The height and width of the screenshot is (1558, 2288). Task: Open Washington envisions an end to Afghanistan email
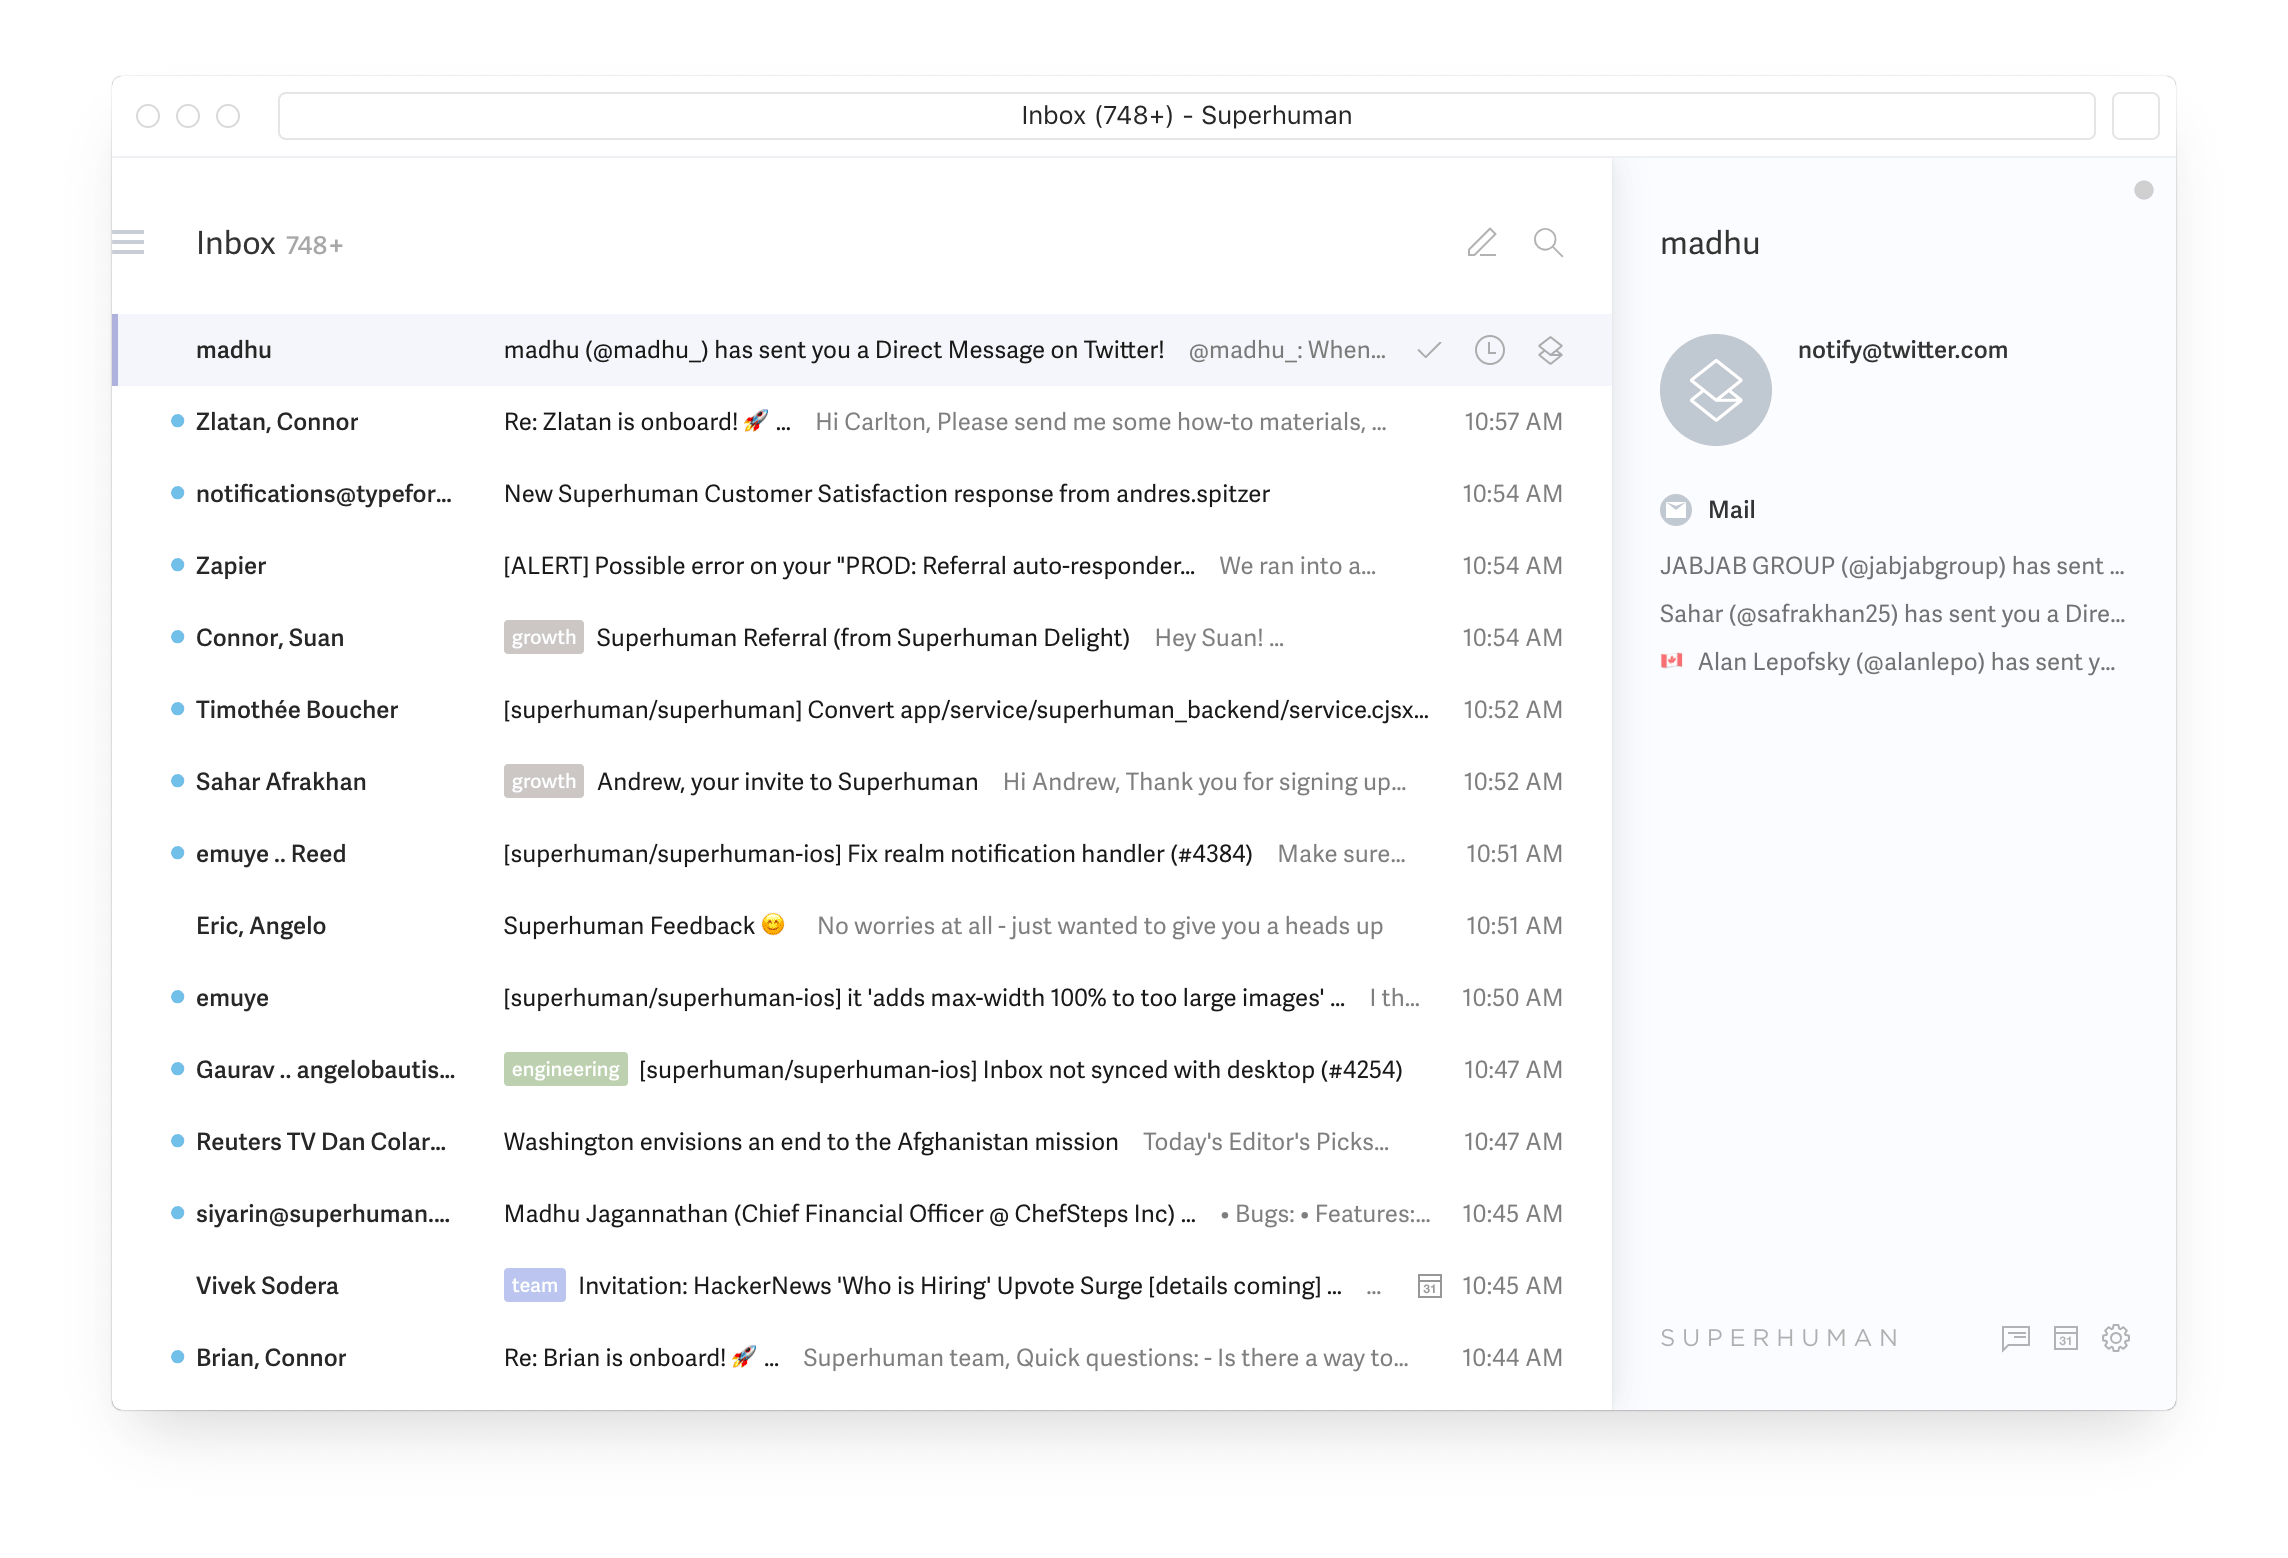[x=862, y=1142]
